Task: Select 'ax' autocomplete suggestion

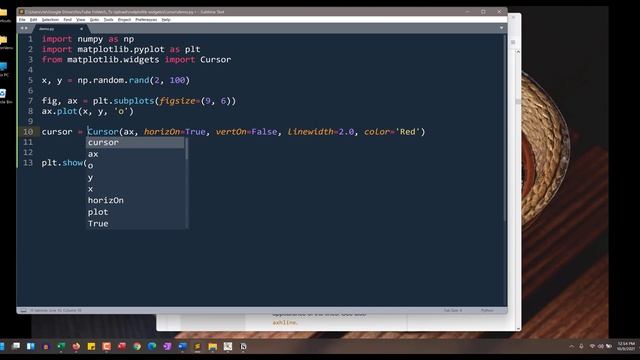Action: pos(135,154)
